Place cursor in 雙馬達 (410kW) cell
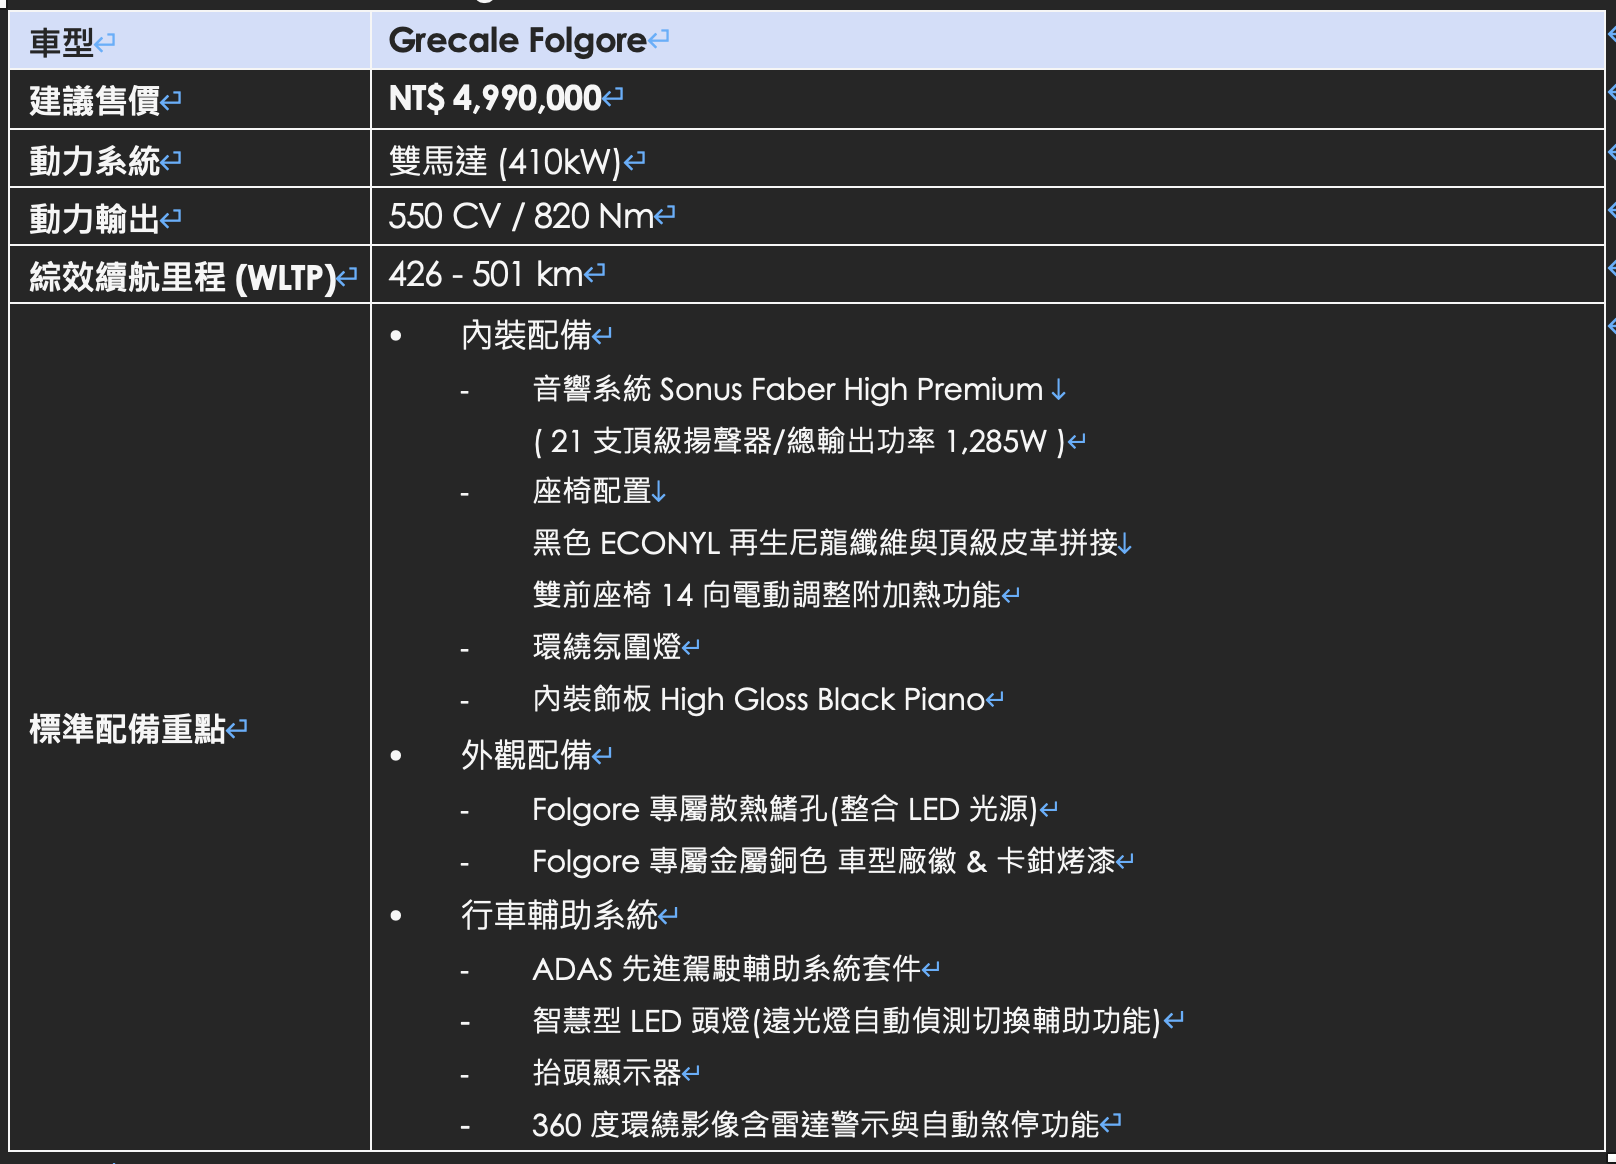Image resolution: width=1616 pixels, height=1164 pixels. (x=505, y=161)
